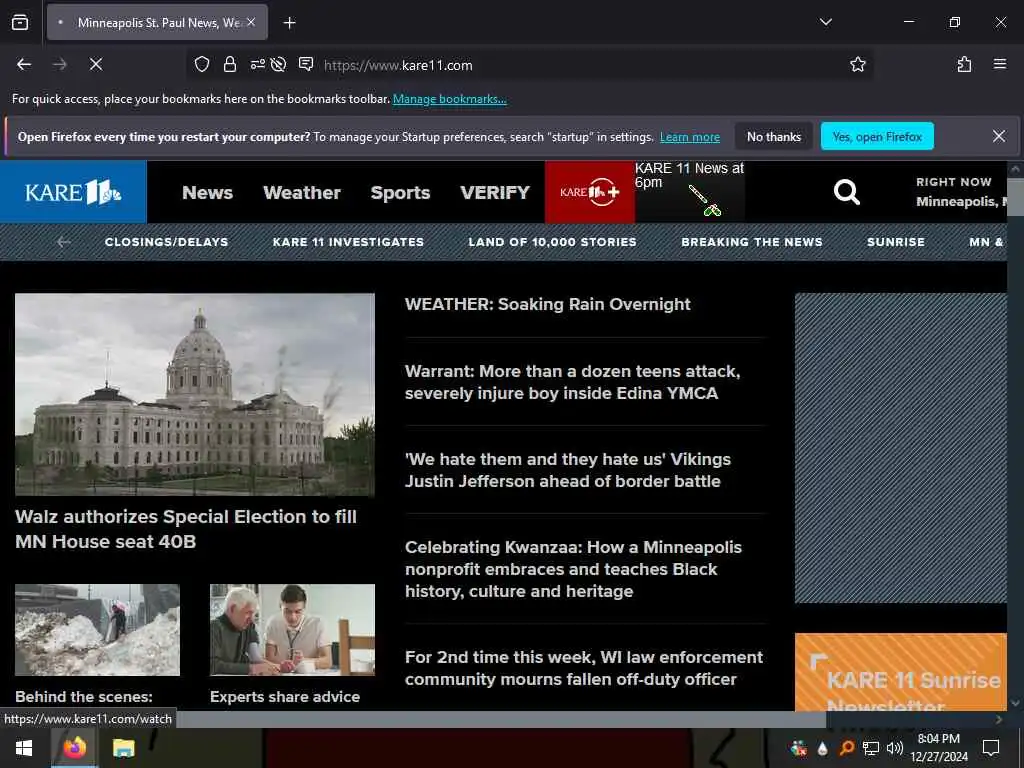The height and width of the screenshot is (768, 1024).
Task: Open the Firefox extensions menu
Action: (964, 64)
